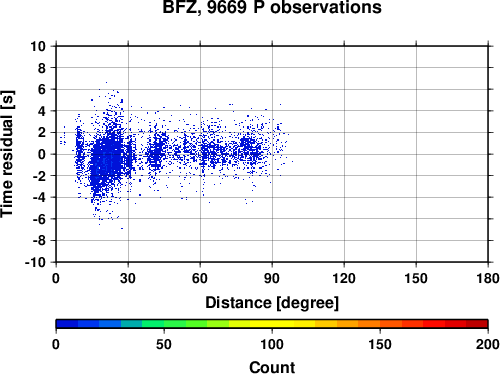Image resolution: width=500 pixels, height=374 pixels.
Task: Click the y-axis tick label "4"
Action: (42, 111)
